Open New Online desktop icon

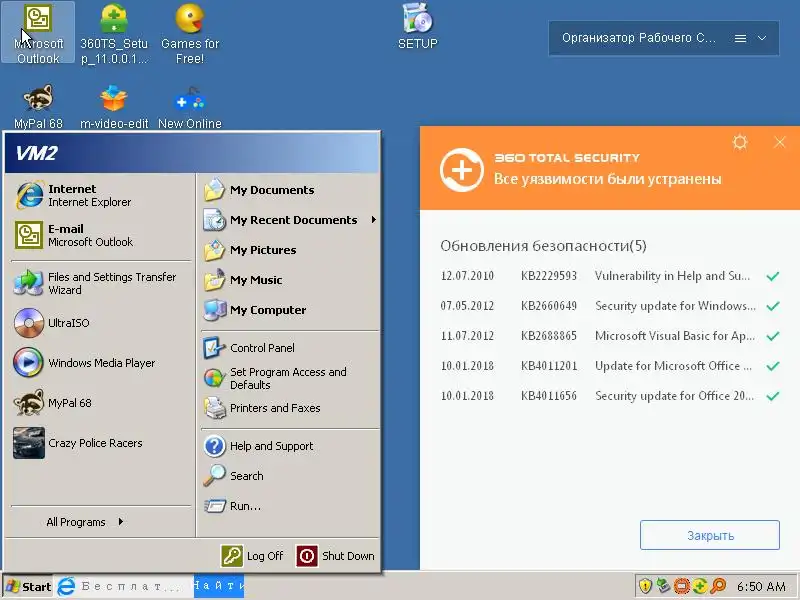[x=190, y=106]
